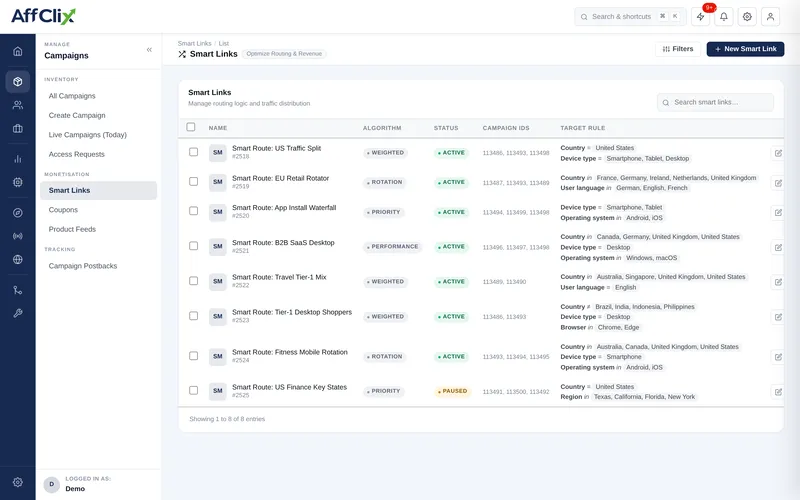Click the PAUSED status badge
This screenshot has width=800, height=500.
point(452,391)
